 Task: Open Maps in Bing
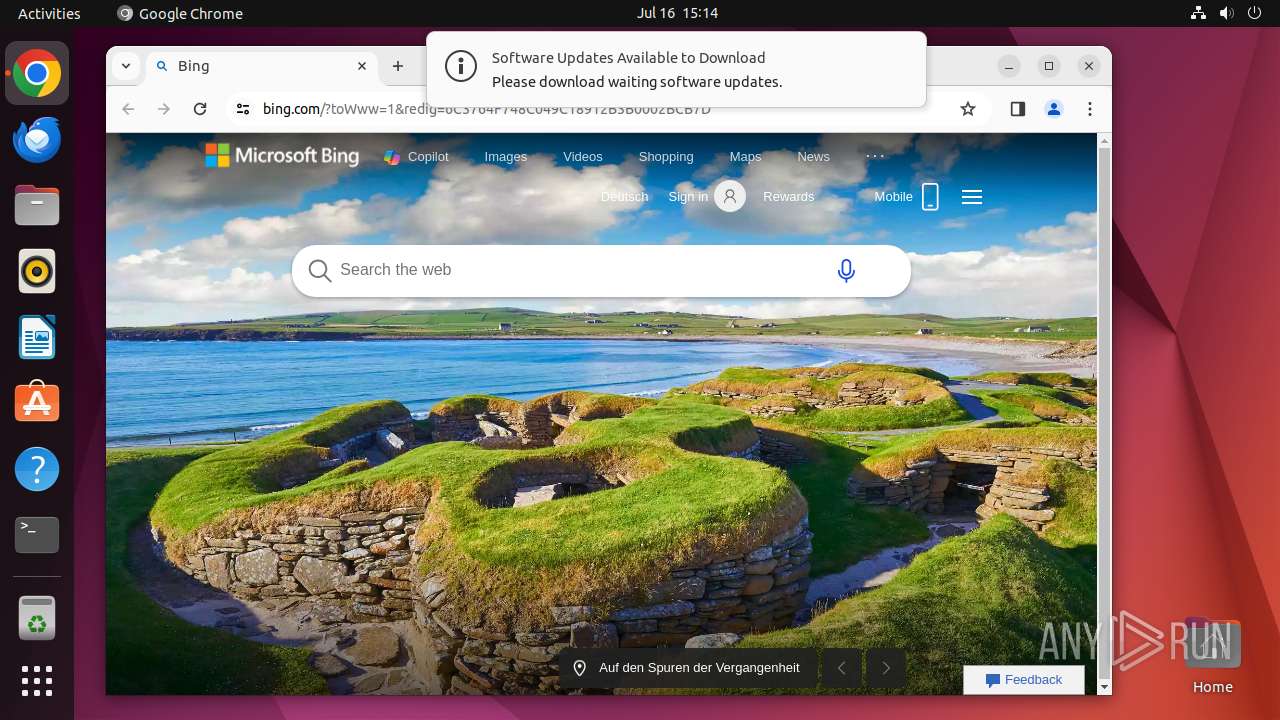tap(745, 157)
